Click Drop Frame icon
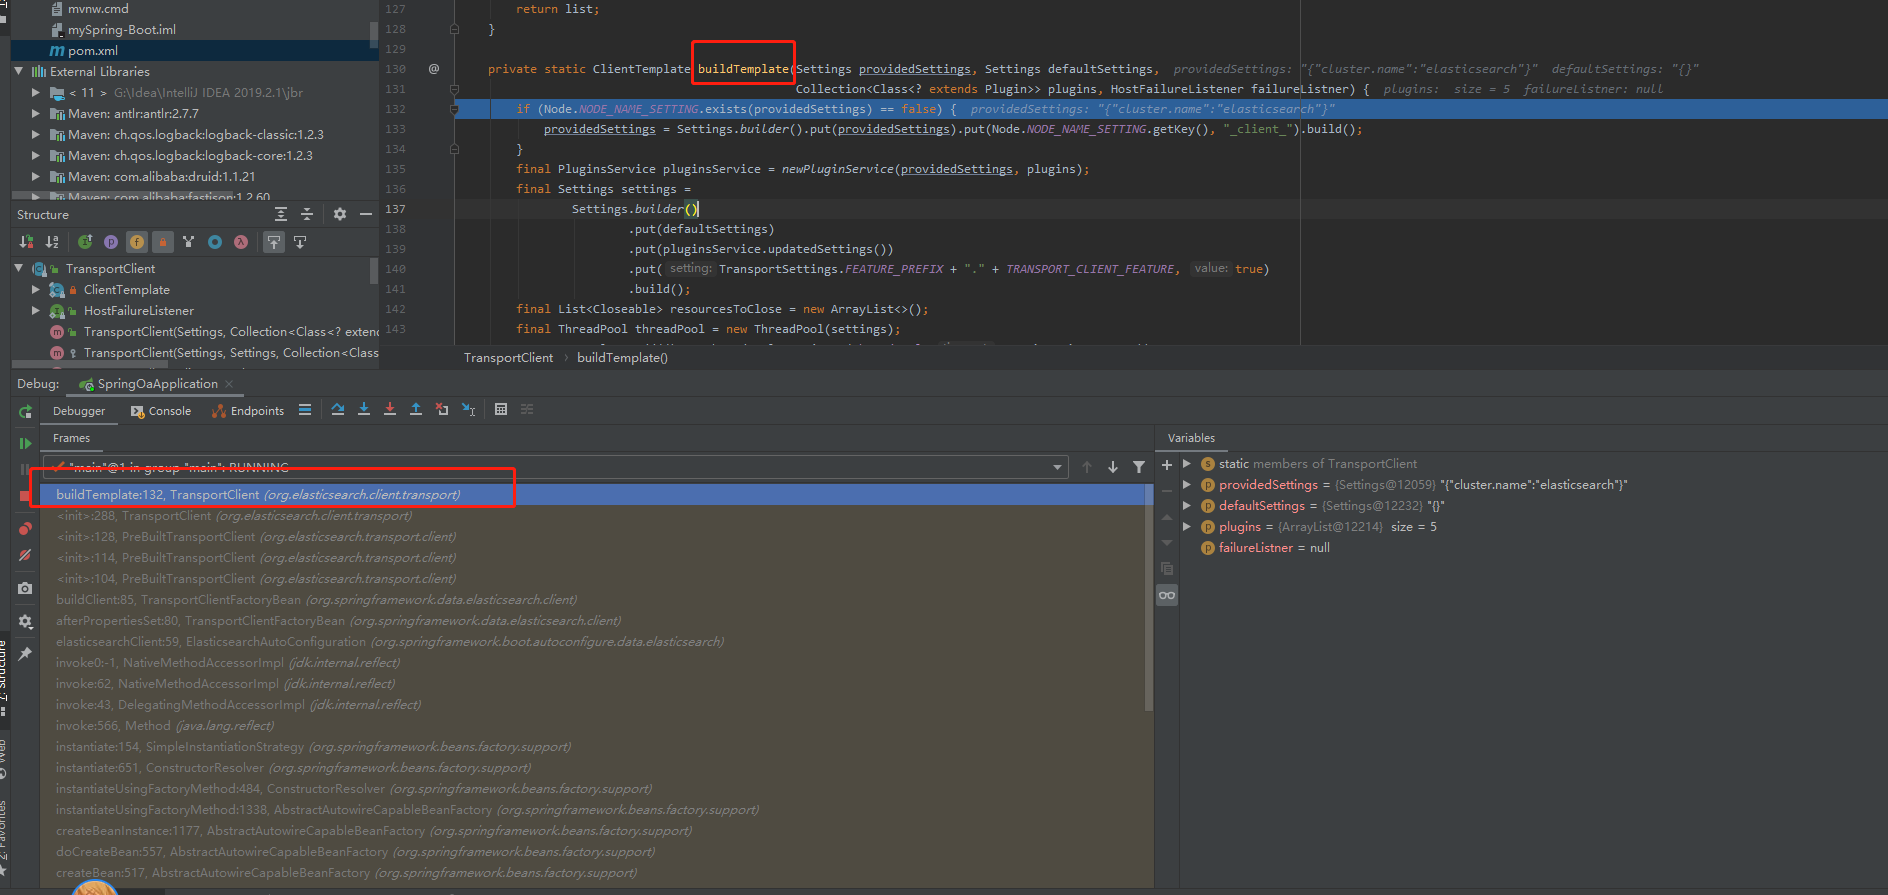The width and height of the screenshot is (1888, 895). [x=442, y=410]
